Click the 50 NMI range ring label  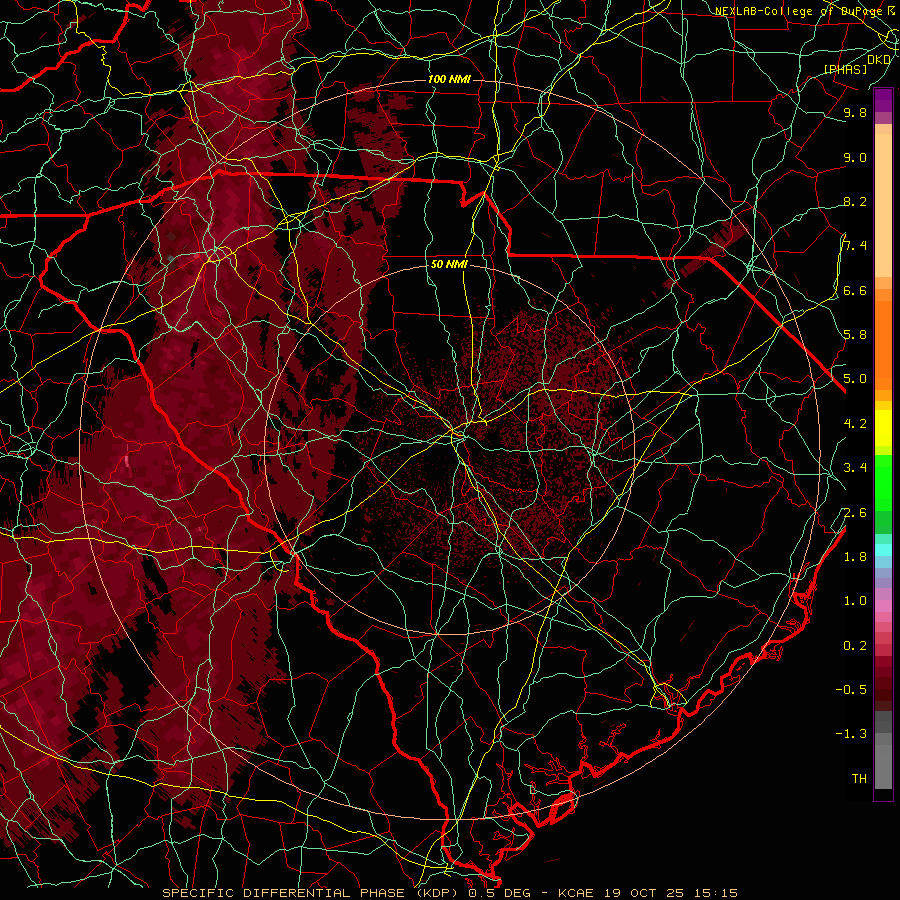pos(449,264)
